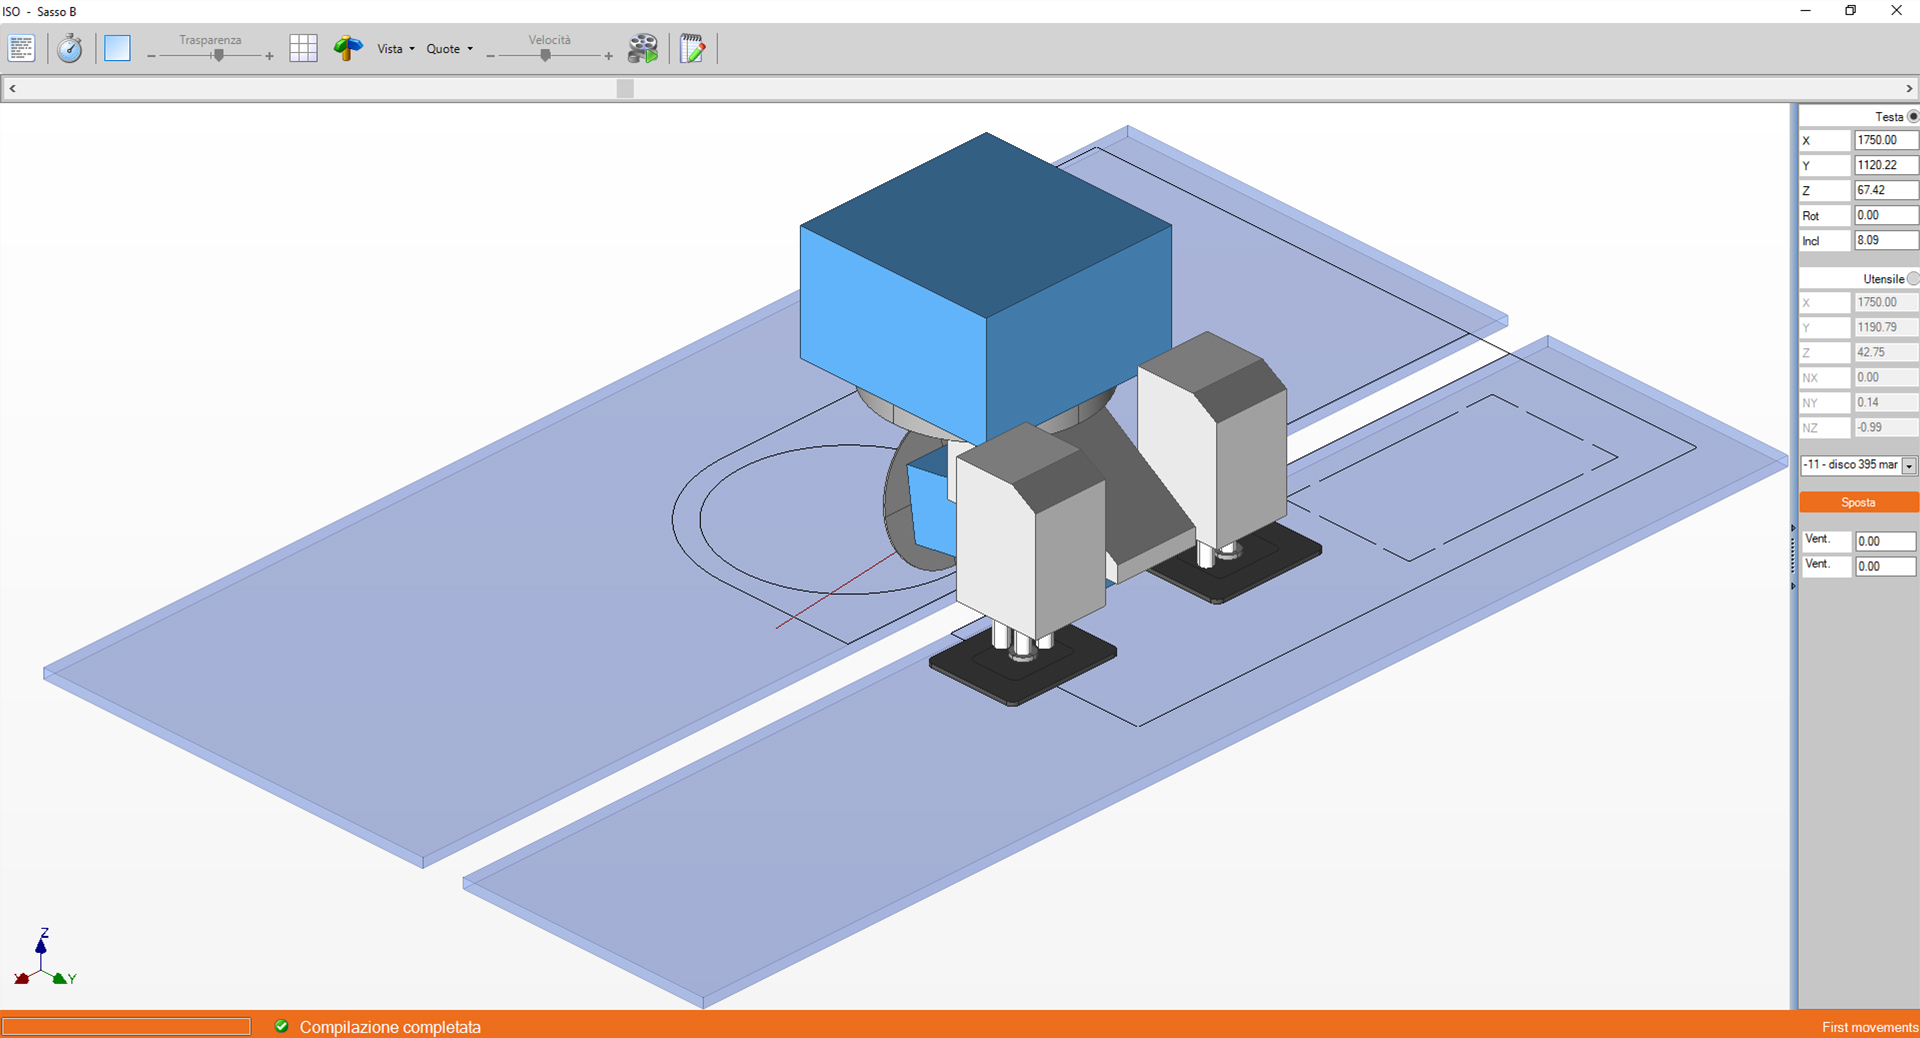1920x1038 pixels.
Task: Increase Velocità with the plus button
Action: pos(608,56)
